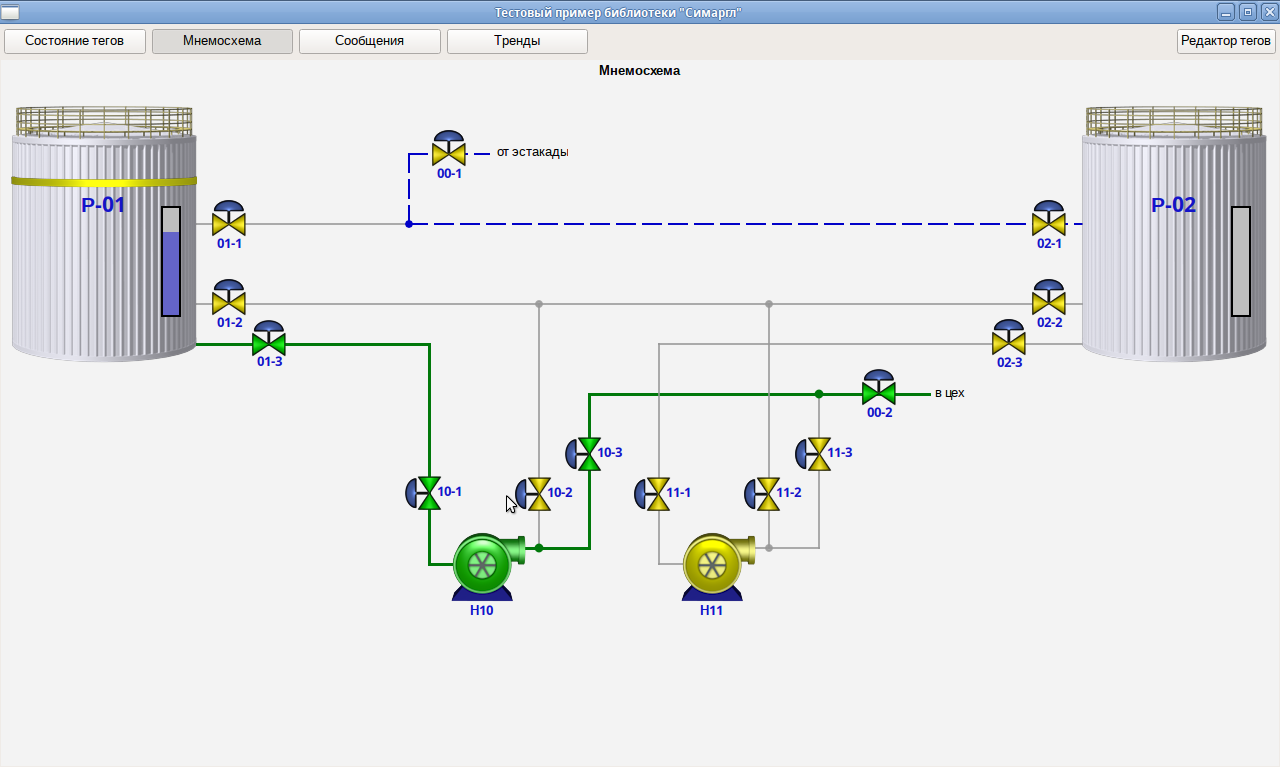Open the Сообщения tab
The width and height of the screenshot is (1280, 767).
[x=370, y=41]
